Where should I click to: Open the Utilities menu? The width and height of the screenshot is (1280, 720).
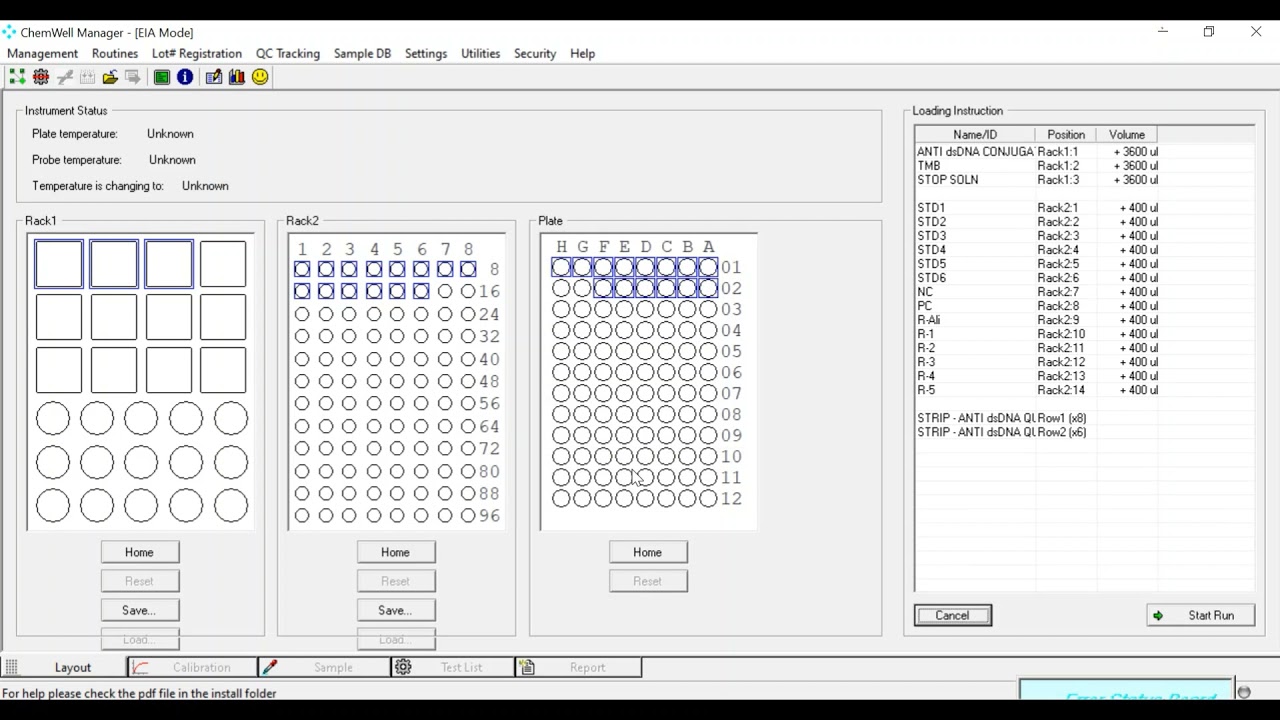pyautogui.click(x=480, y=53)
